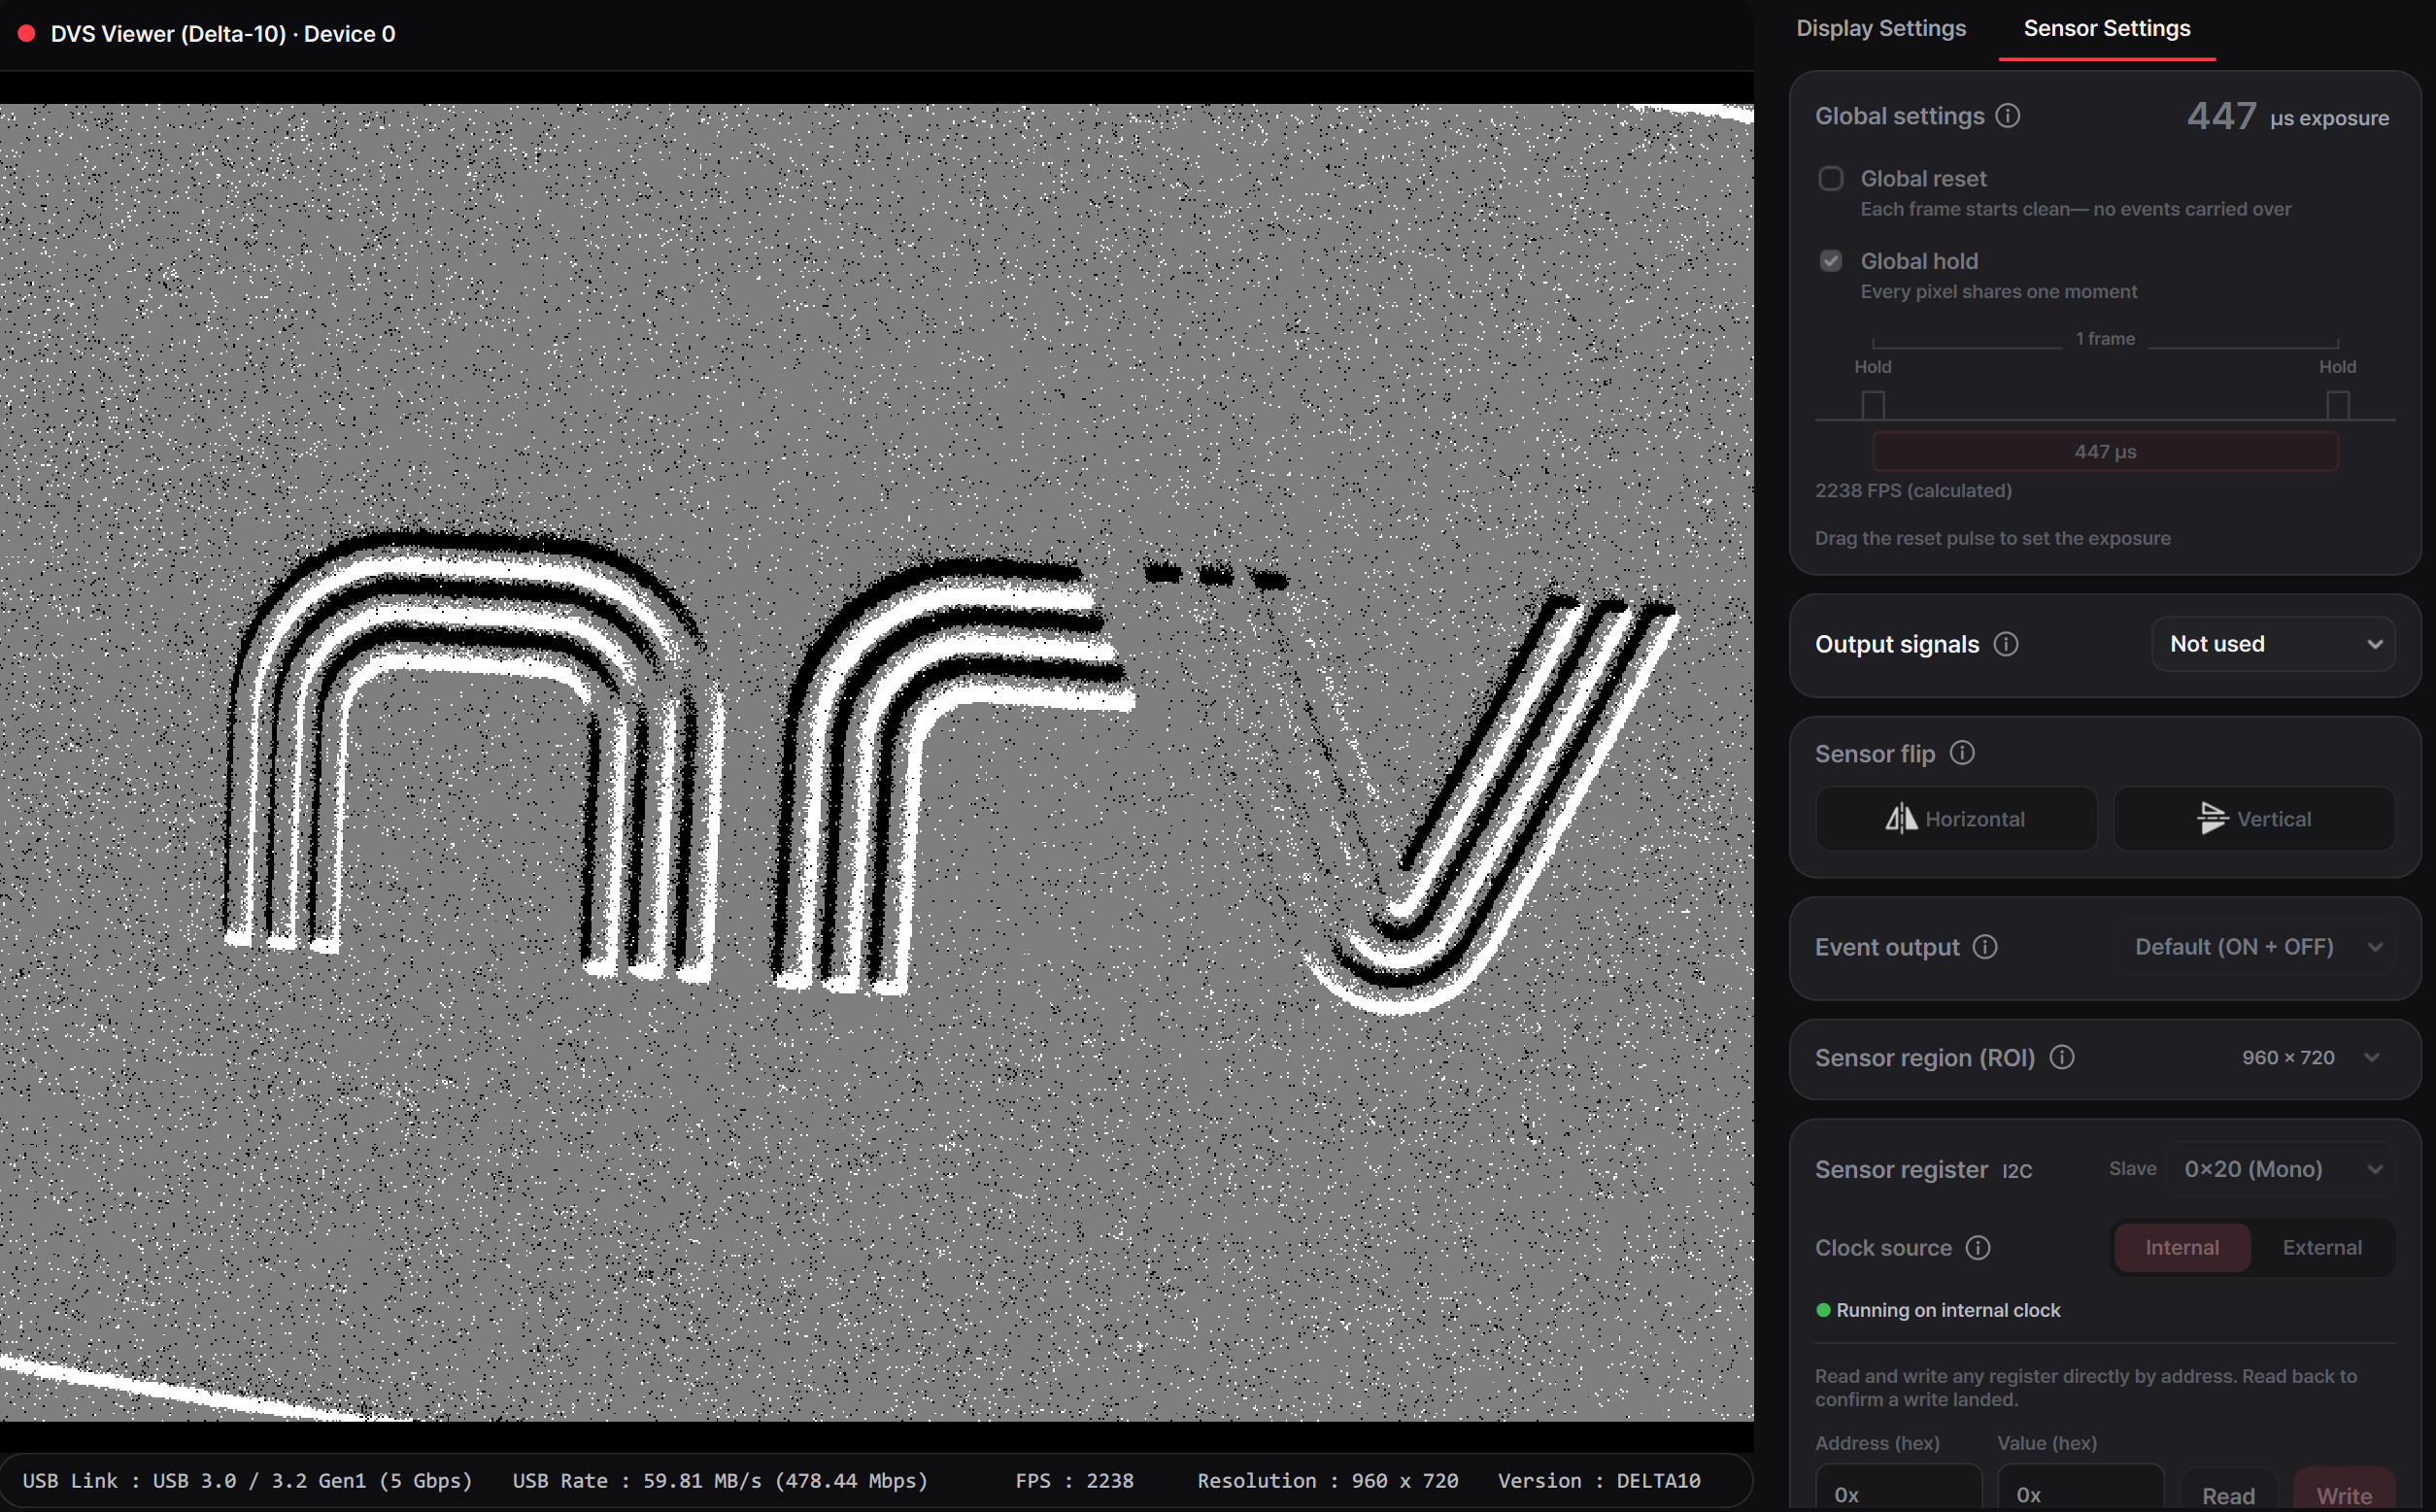Open the Event output Default (ON + OFF) dropdown

click(2256, 947)
